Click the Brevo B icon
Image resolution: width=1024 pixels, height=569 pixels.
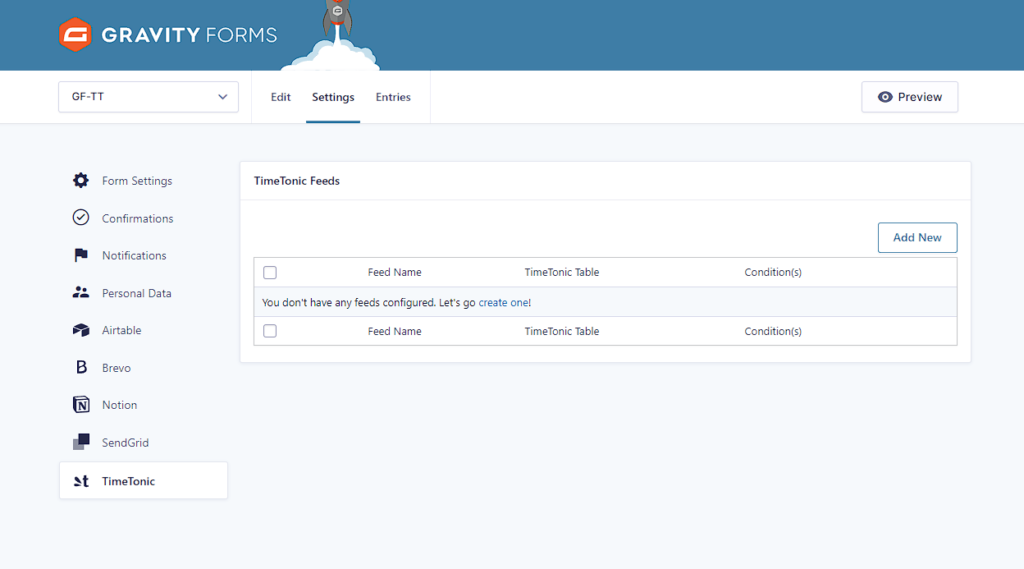[81, 367]
